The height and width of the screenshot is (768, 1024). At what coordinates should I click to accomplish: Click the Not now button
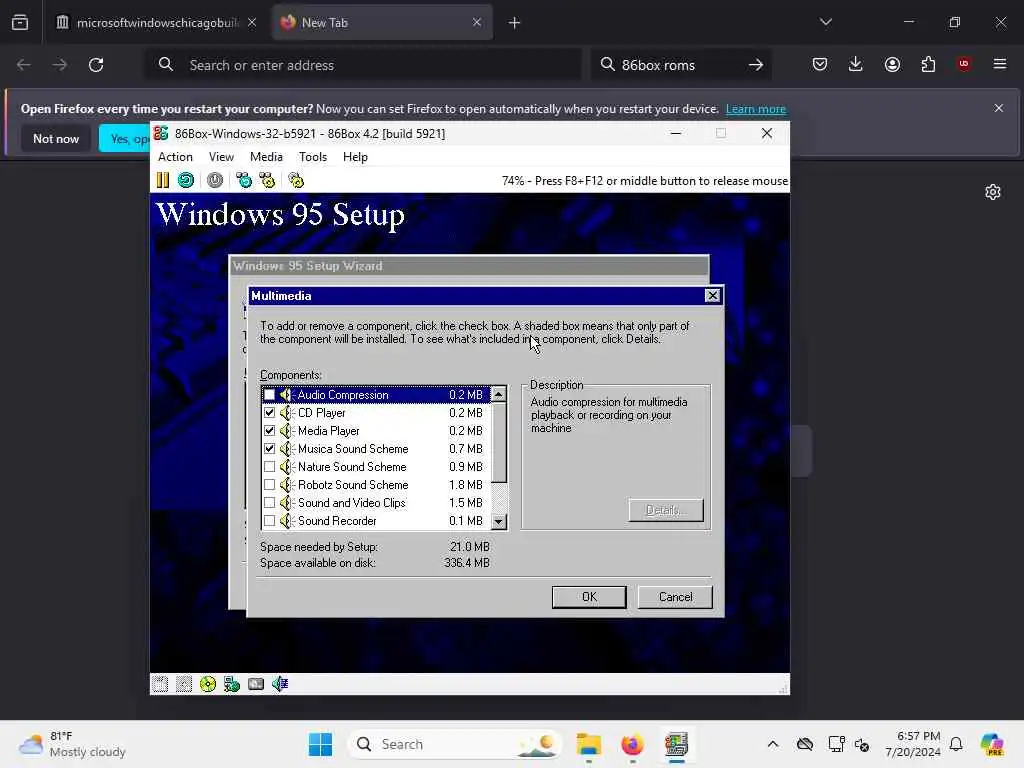tap(56, 138)
